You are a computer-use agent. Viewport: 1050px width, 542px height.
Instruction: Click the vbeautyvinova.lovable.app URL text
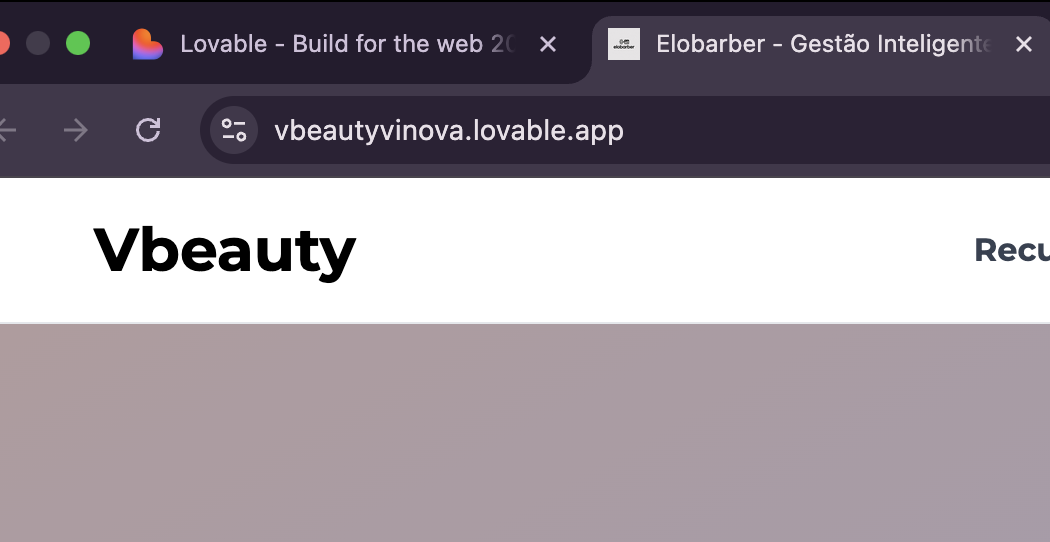tap(449, 130)
